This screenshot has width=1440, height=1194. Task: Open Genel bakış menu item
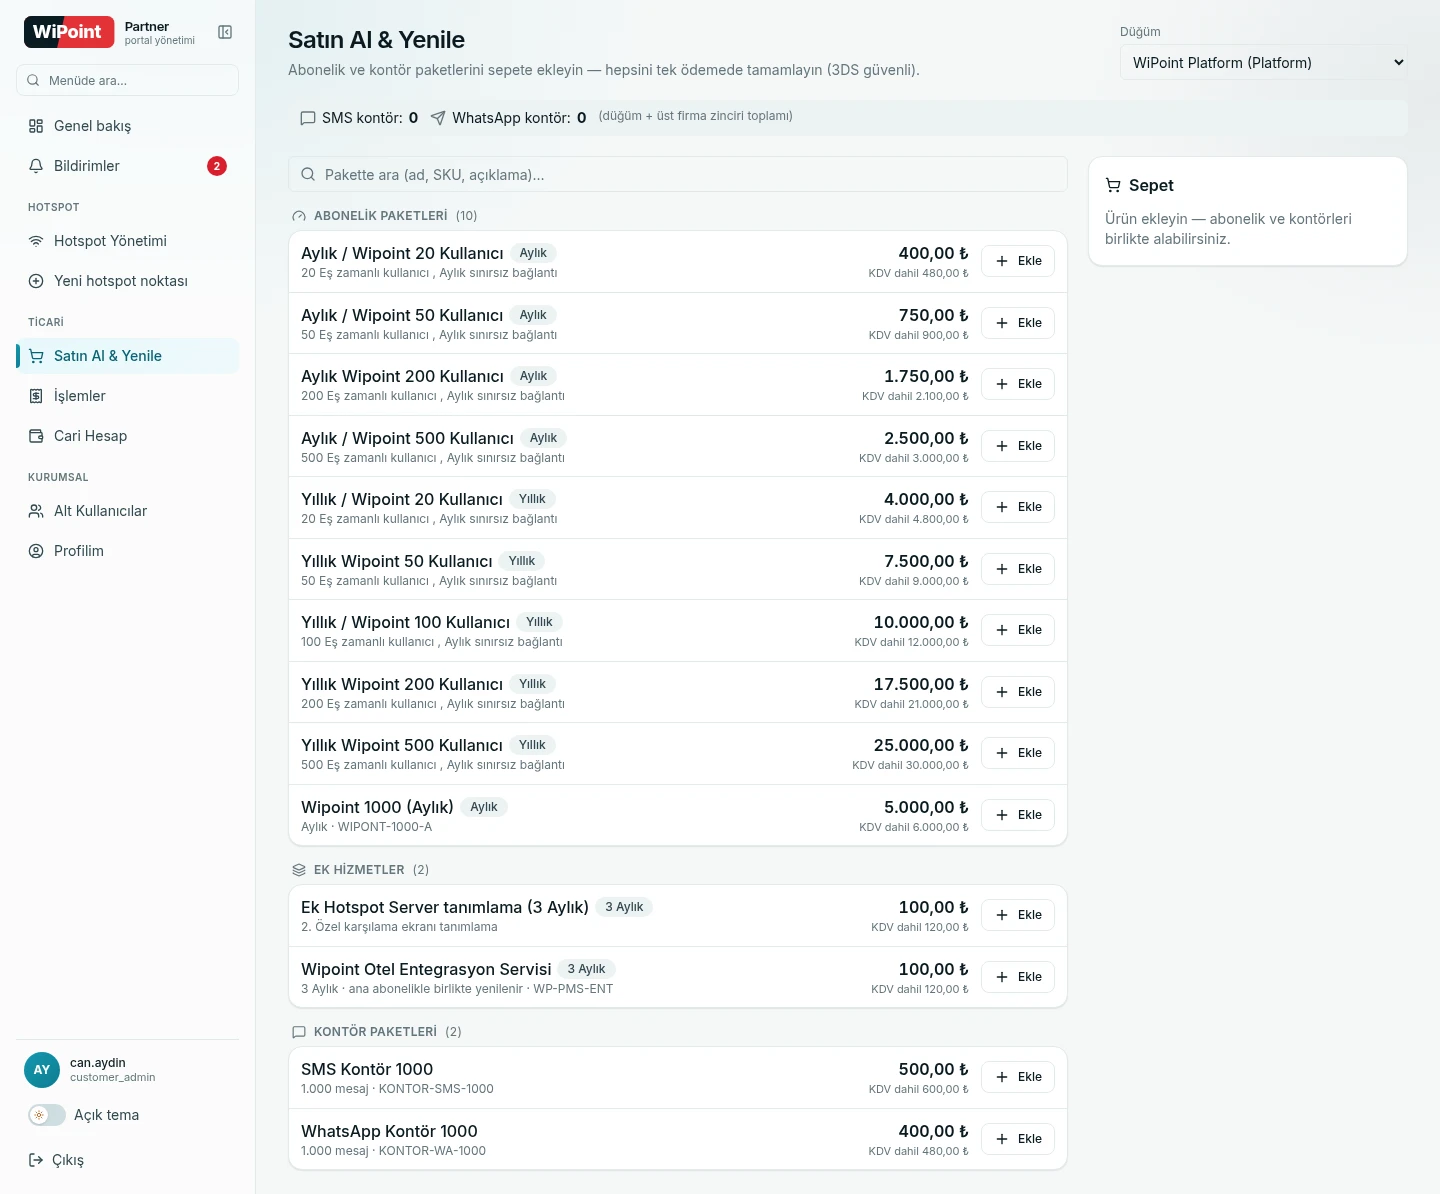(x=128, y=126)
